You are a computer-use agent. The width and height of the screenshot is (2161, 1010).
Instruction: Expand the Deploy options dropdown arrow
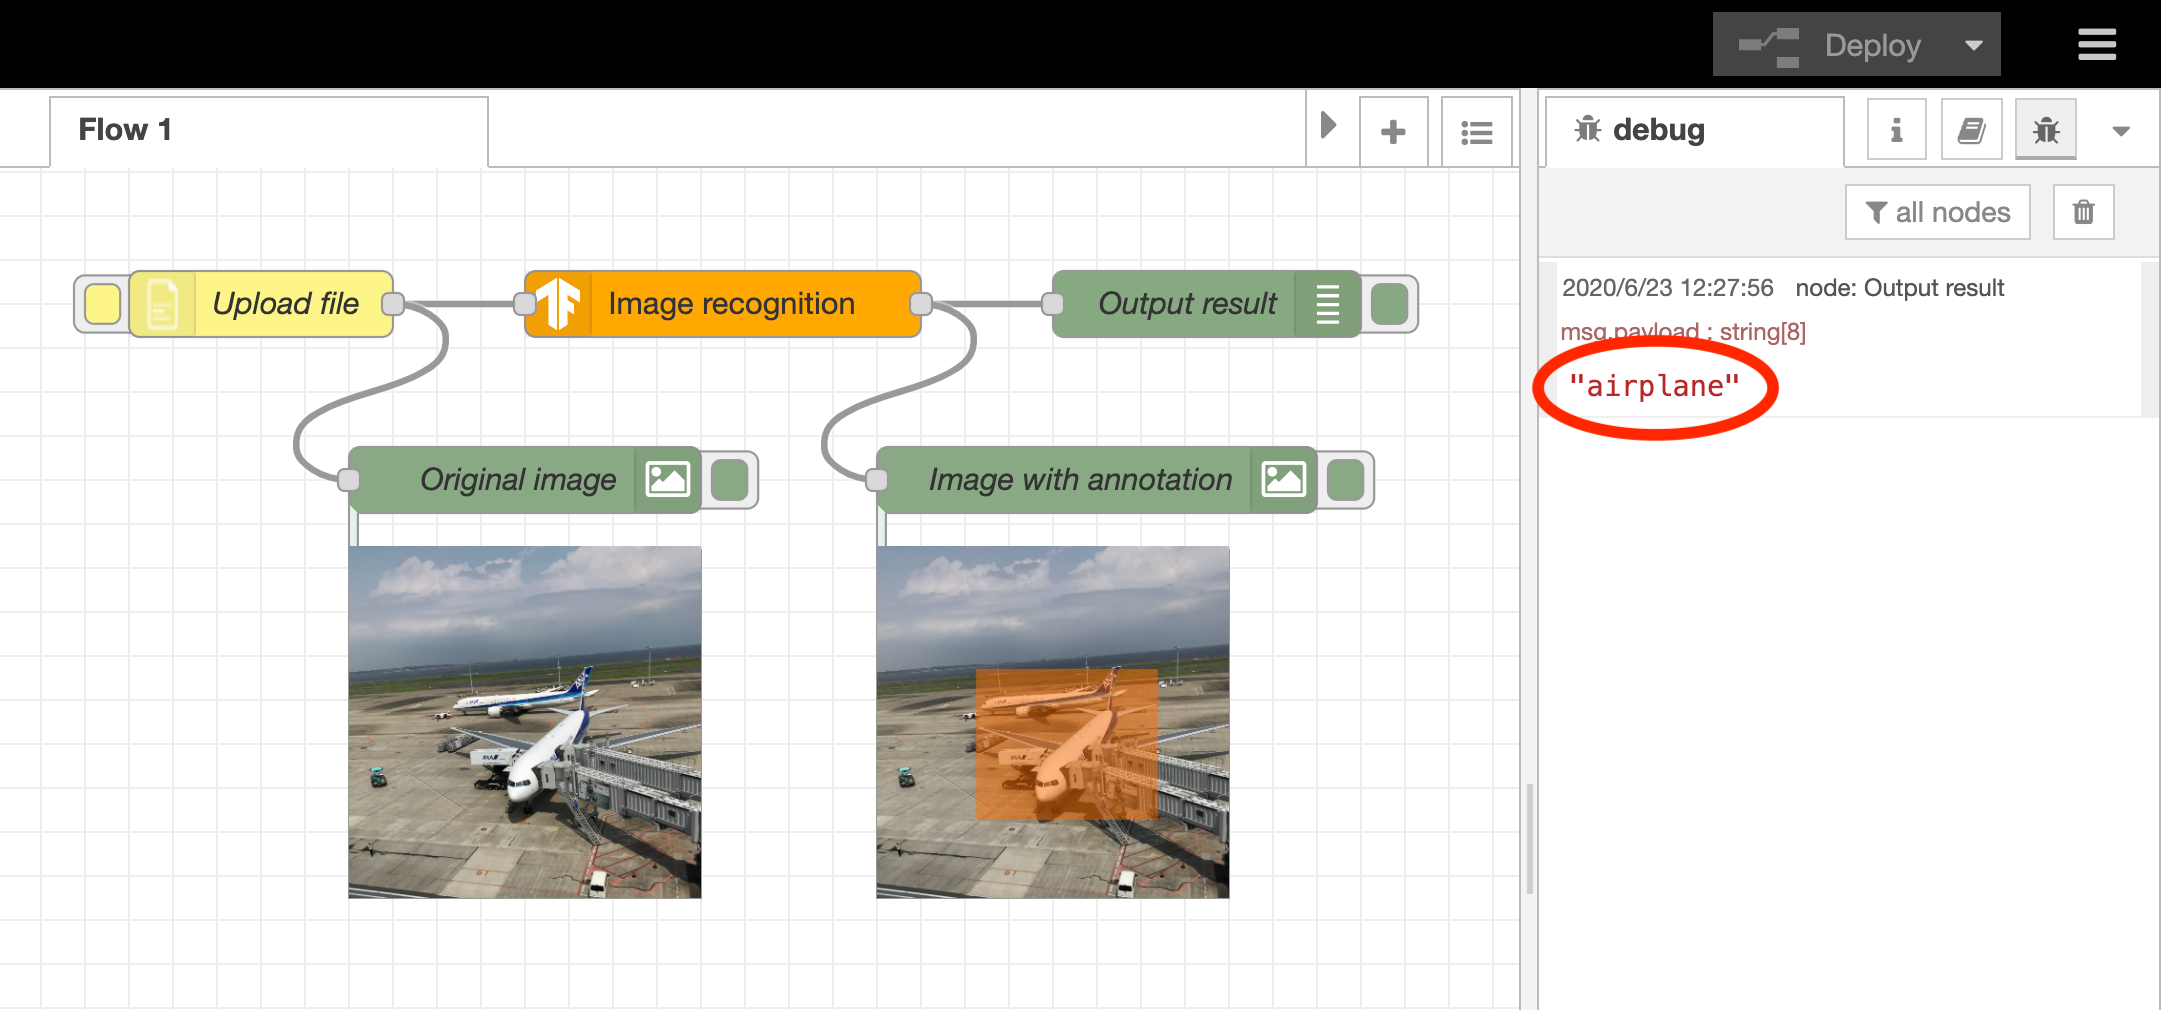coord(1973,45)
